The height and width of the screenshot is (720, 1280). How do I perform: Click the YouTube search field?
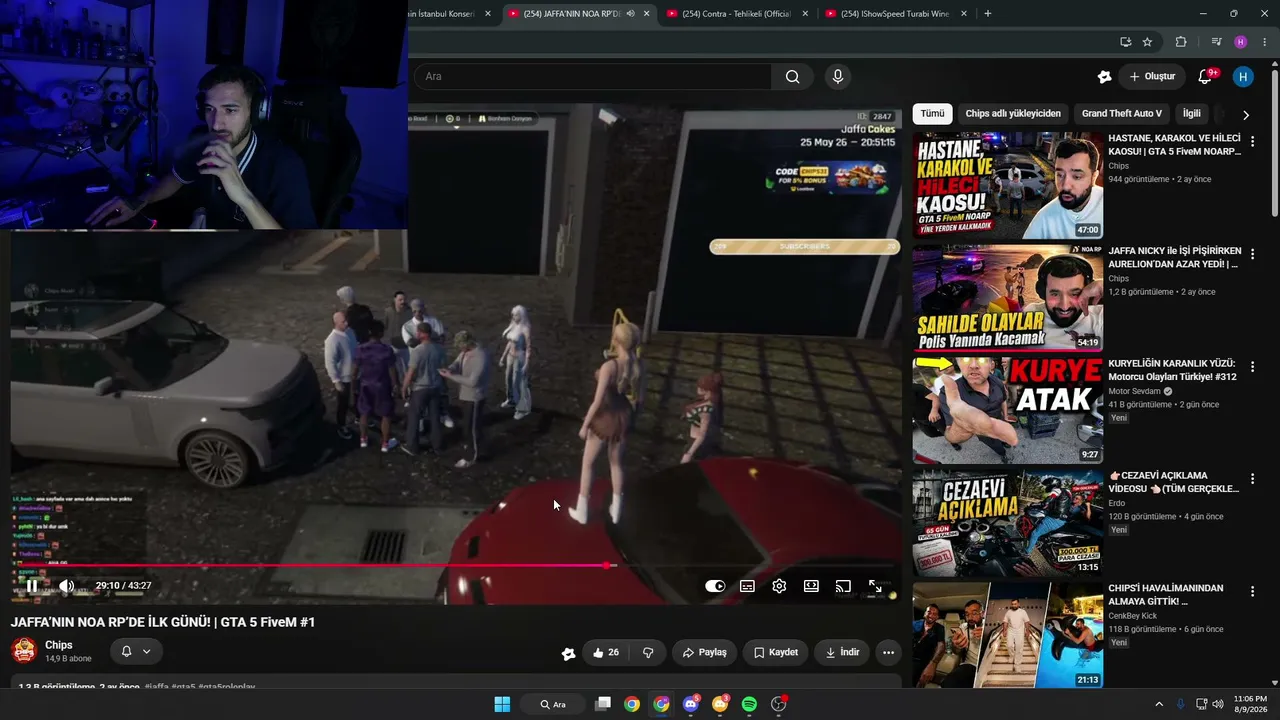[591, 77]
